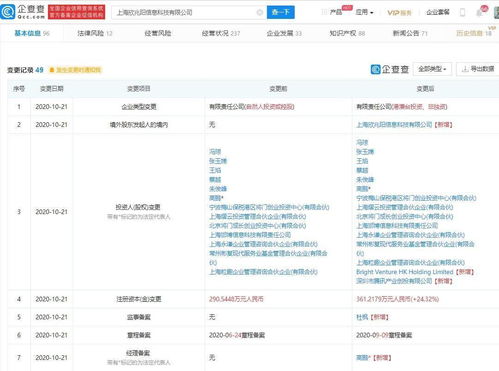The image size is (499, 371).
Task: Open 上海欣兆阳信息科技有限公司 link in row 2
Action: pos(394,125)
